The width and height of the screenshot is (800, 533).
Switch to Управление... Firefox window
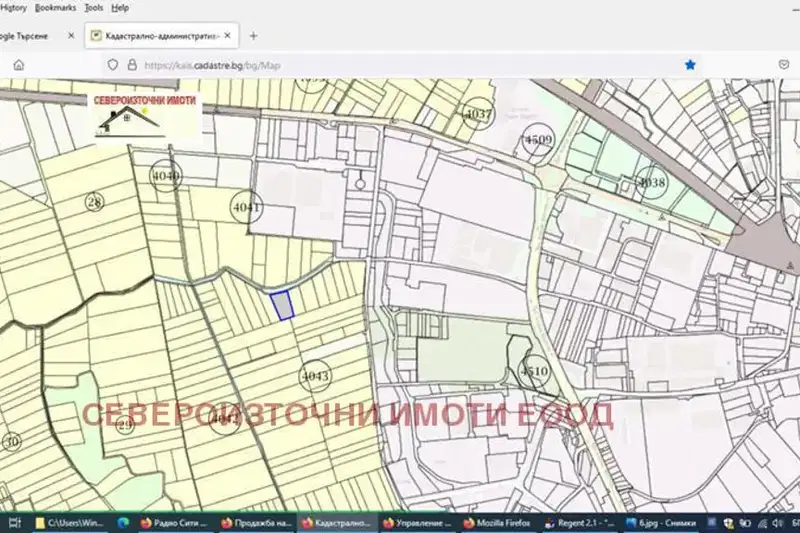point(418,523)
